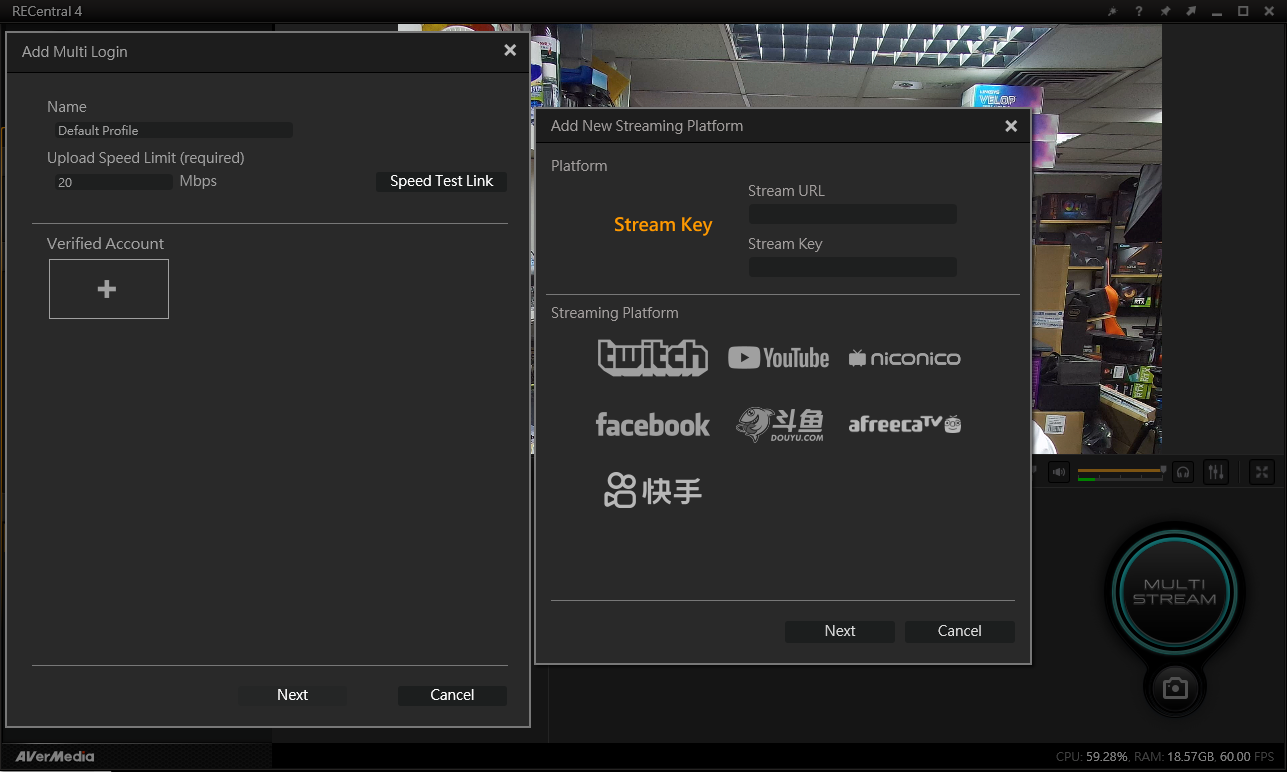Add a verified account via plus box
The width and height of the screenshot is (1287, 772).
click(108, 289)
